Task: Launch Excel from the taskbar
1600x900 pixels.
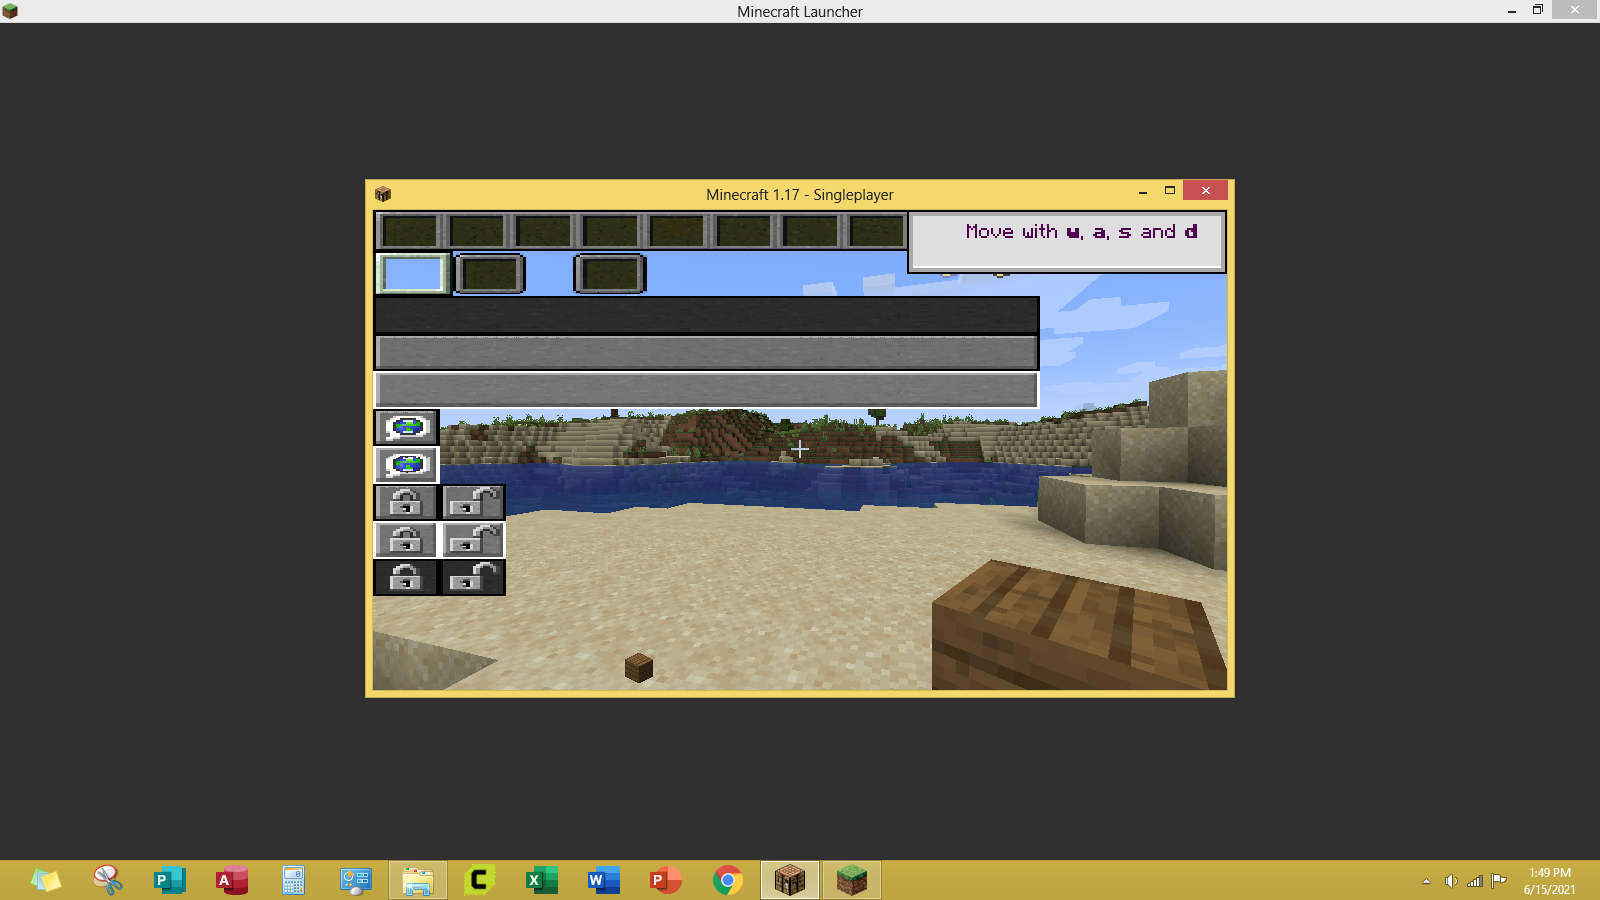Action: point(541,880)
